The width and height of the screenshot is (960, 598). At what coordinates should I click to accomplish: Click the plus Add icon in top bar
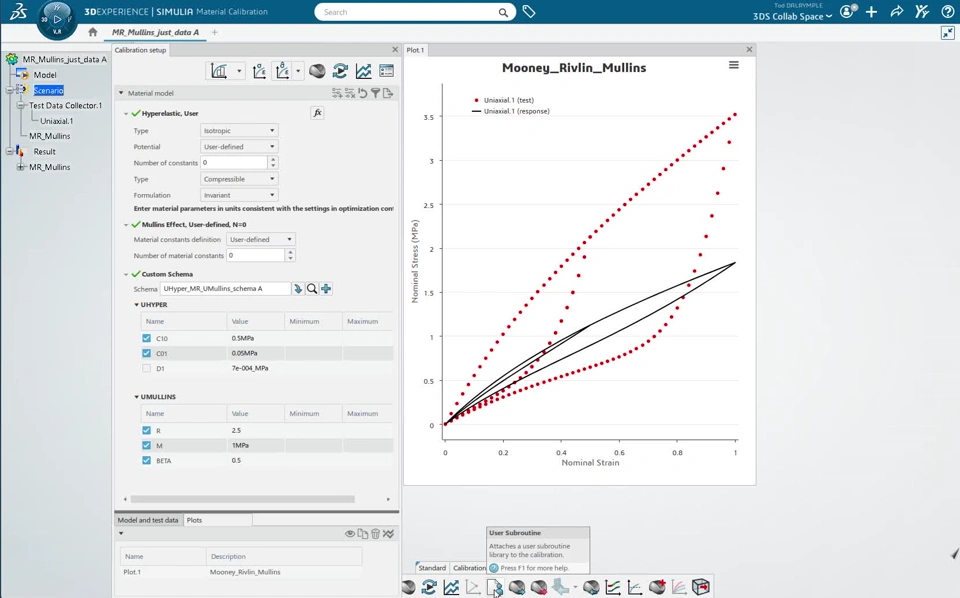click(871, 12)
